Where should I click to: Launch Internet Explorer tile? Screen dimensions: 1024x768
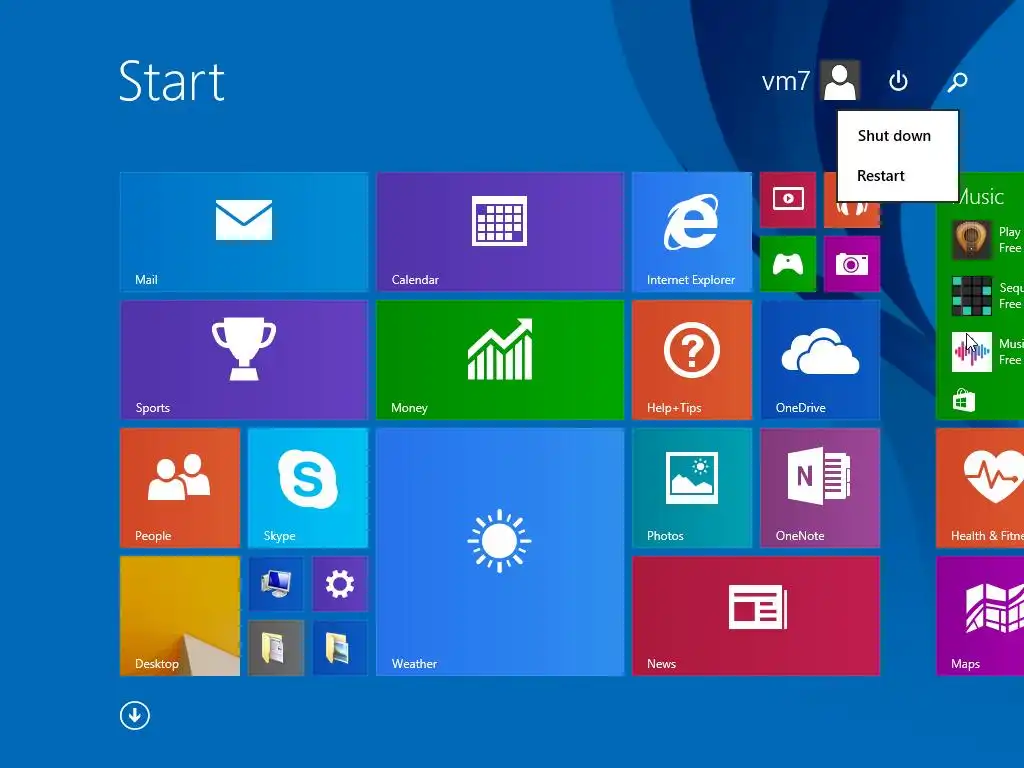click(x=692, y=232)
